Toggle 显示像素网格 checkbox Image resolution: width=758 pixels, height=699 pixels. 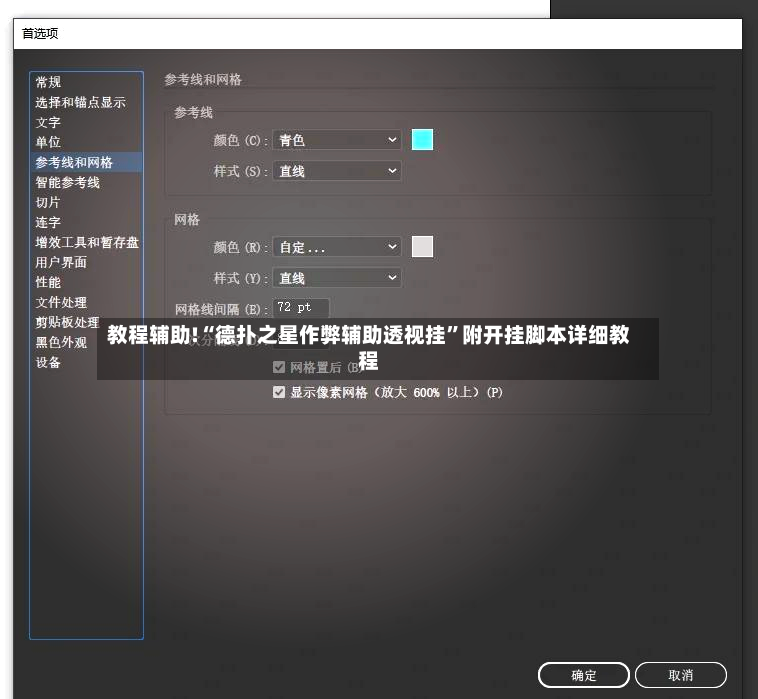click(278, 392)
